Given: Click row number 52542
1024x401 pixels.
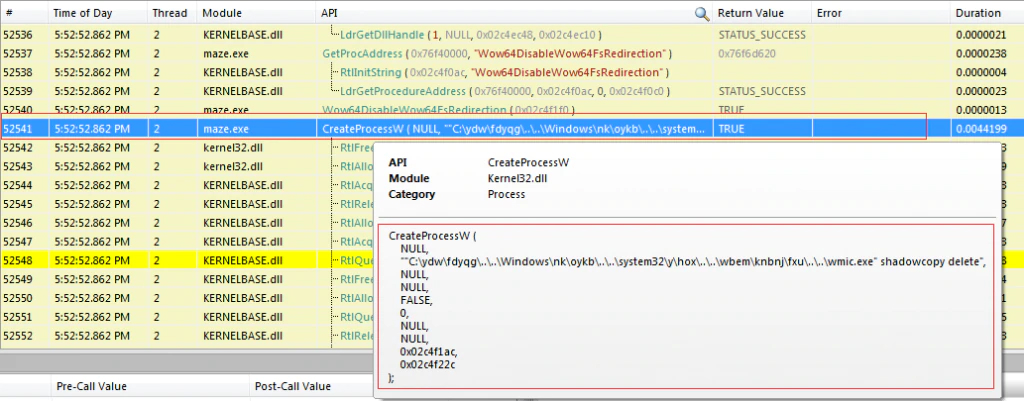Looking at the screenshot, I should 16,148.
